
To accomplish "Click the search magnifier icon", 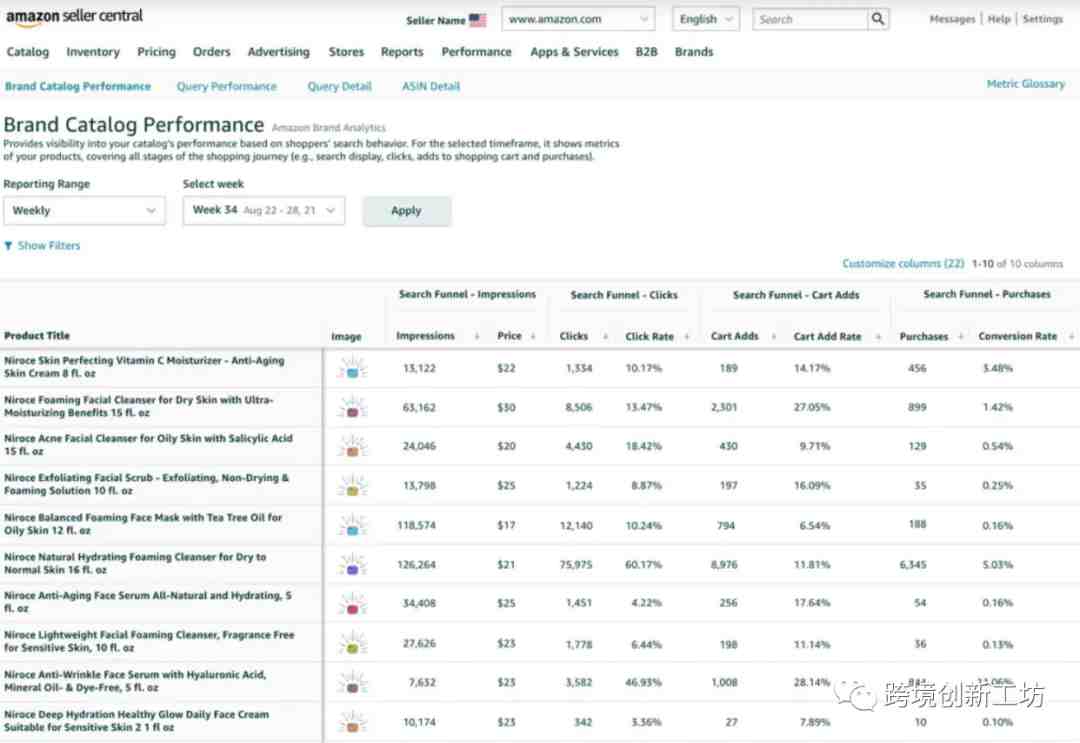I will pyautogui.click(x=878, y=19).
